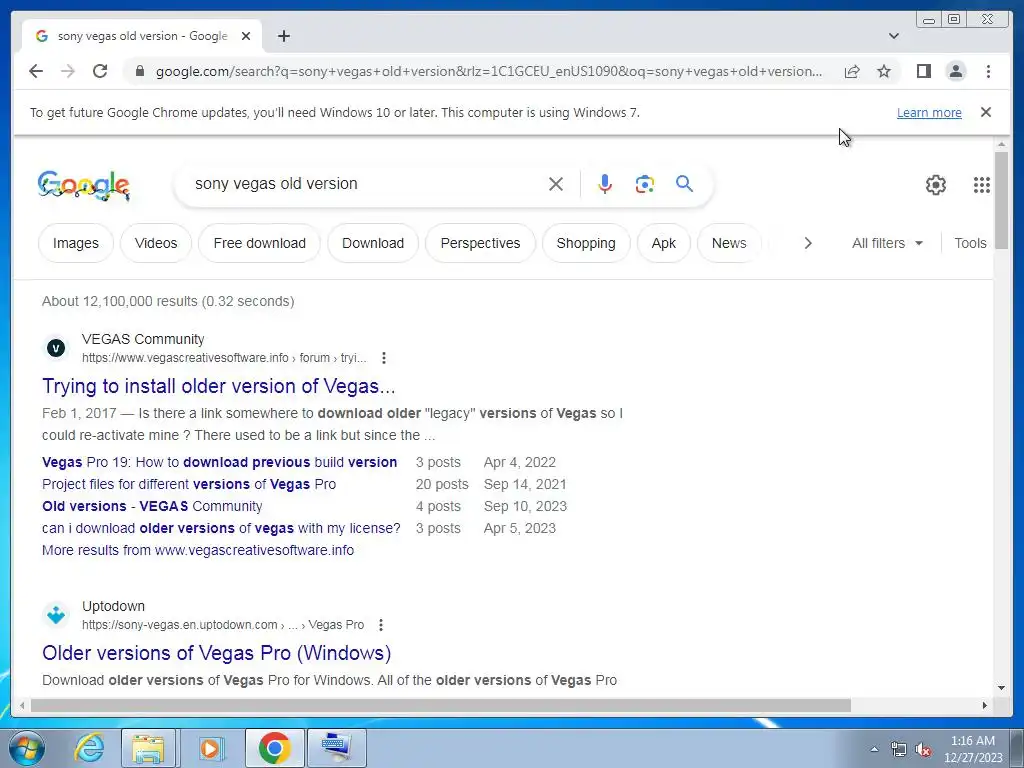The image size is (1024, 768).
Task: Open the taskbar clock showing 1:16 AM
Action: [973, 749]
